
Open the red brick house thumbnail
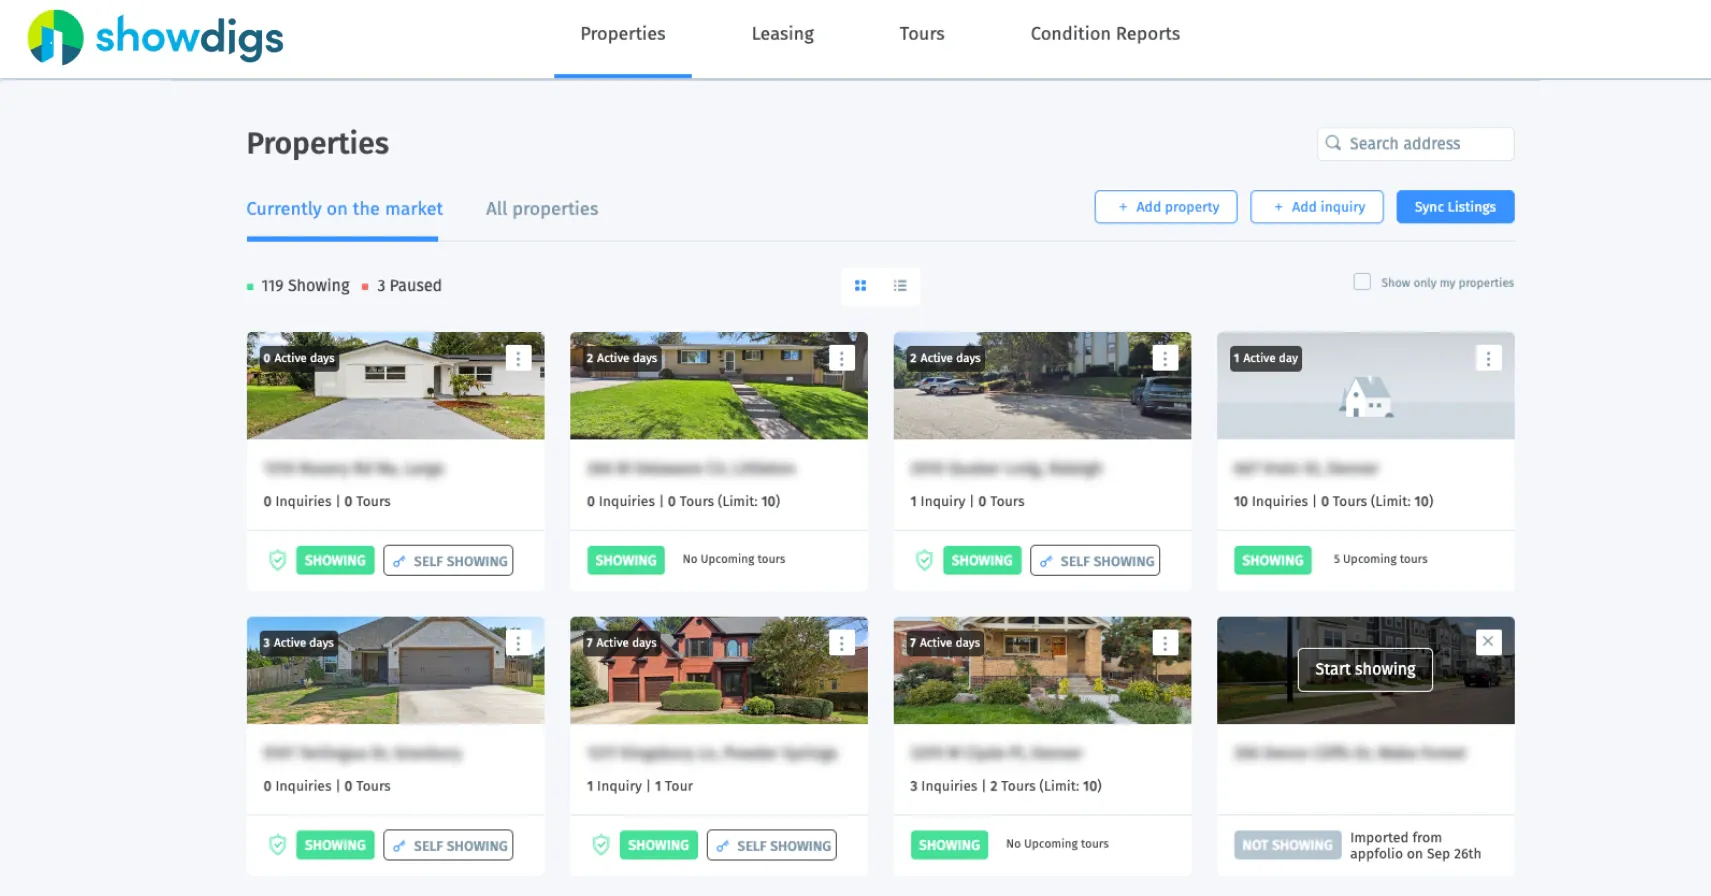[x=719, y=670]
